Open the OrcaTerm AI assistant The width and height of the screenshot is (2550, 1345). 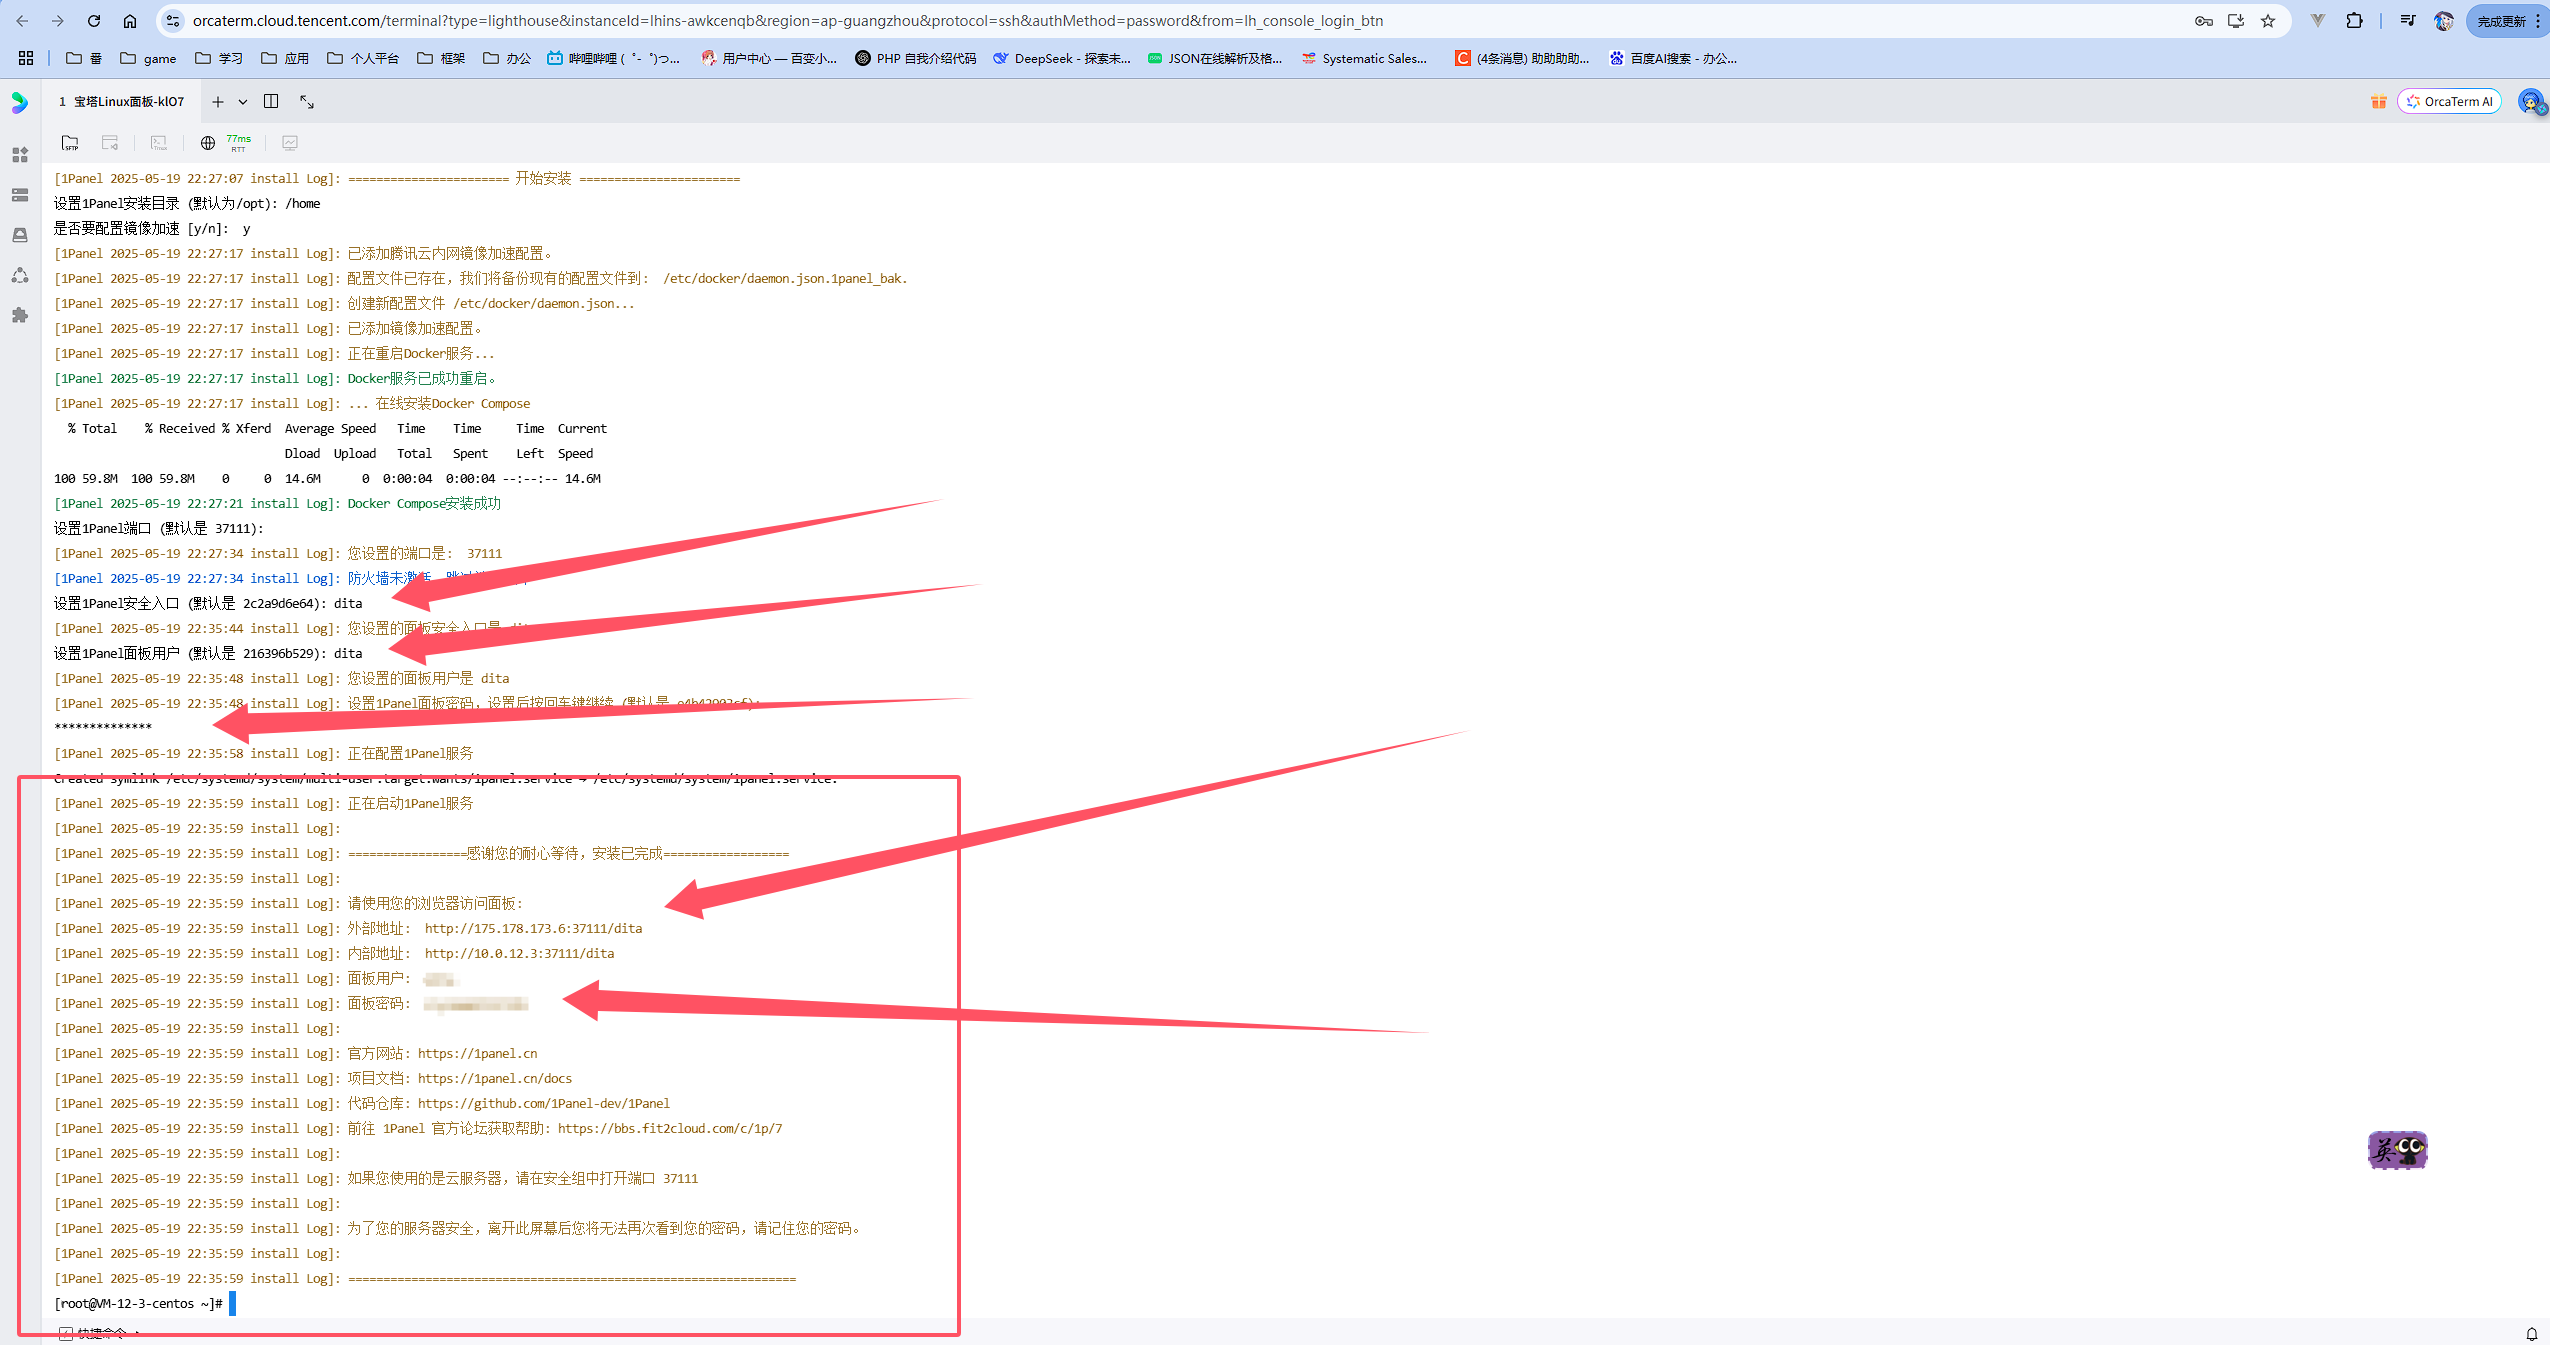pyautogui.click(x=2449, y=101)
